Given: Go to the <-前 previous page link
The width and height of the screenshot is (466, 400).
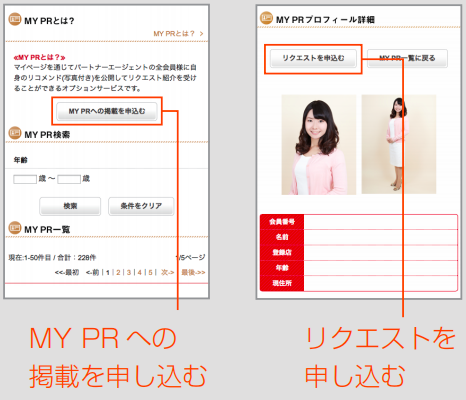Looking at the screenshot, I should 92,273.
